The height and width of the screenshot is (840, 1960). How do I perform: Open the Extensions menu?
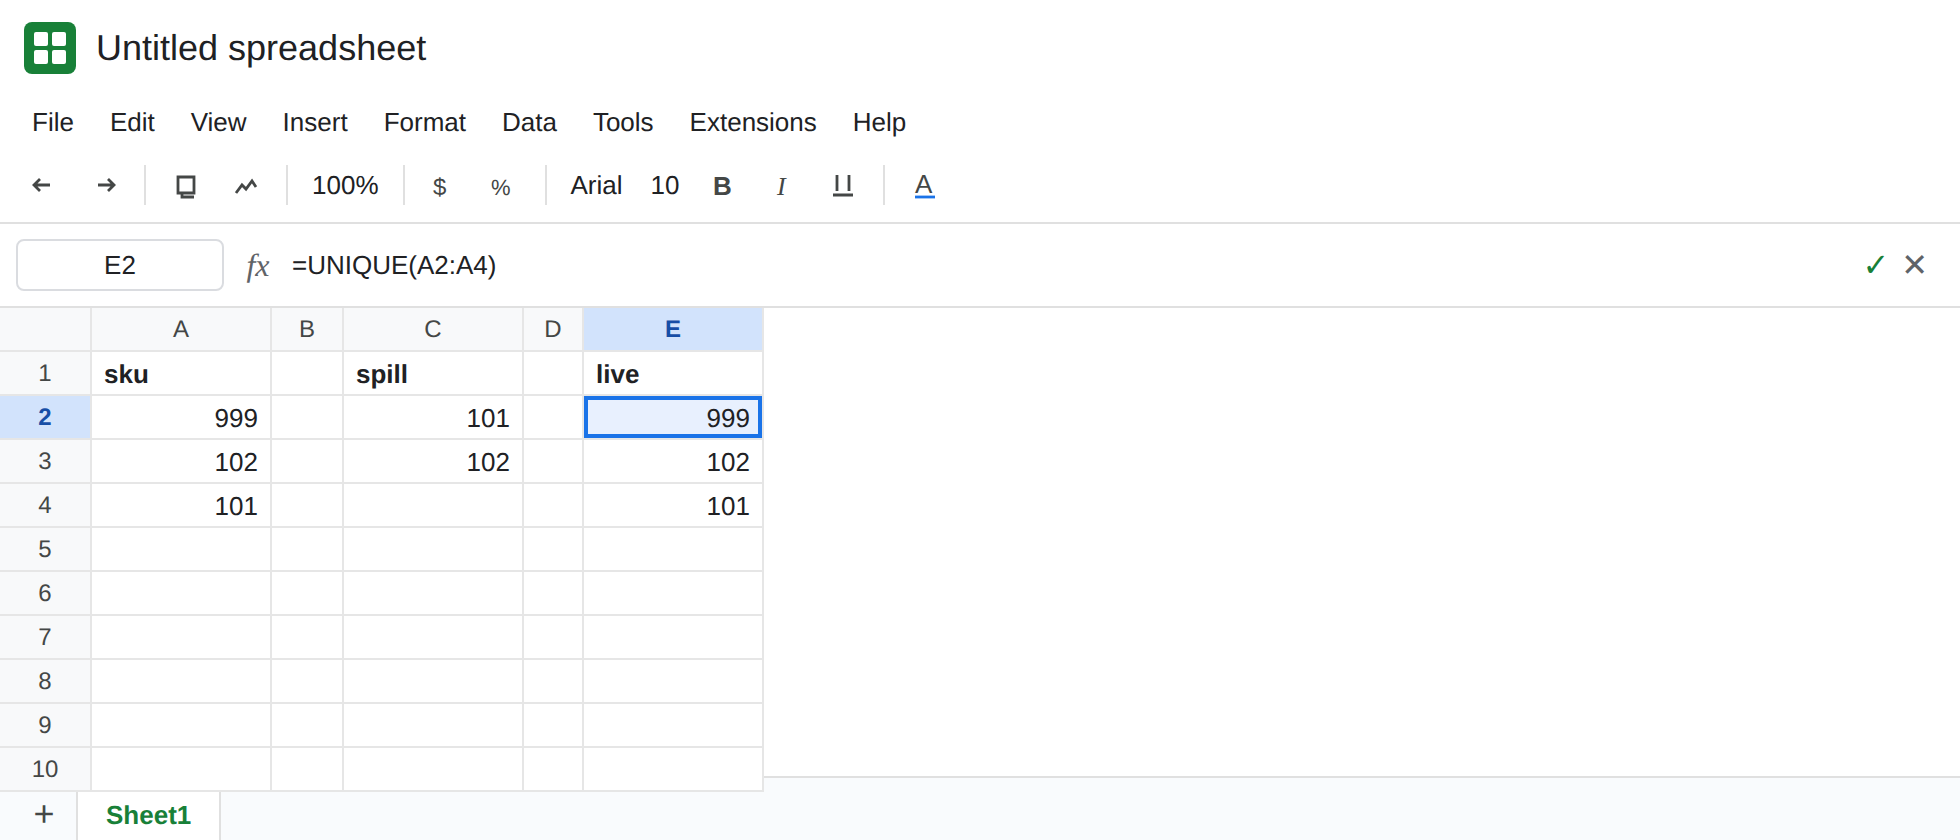pos(753,122)
